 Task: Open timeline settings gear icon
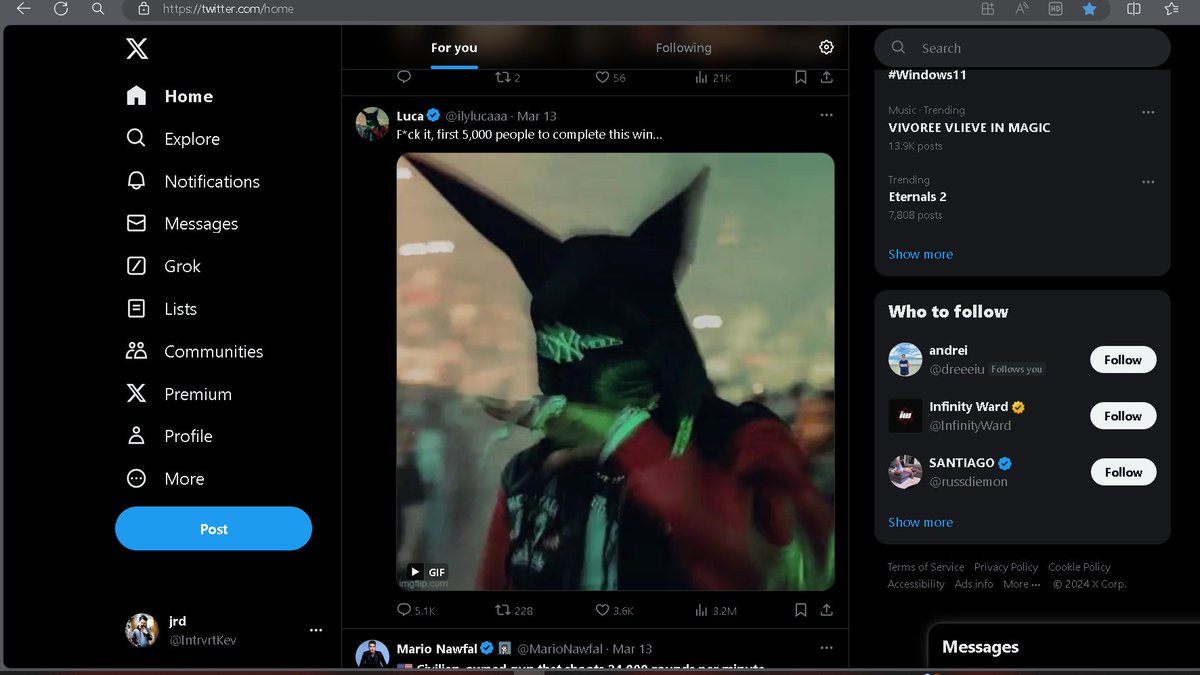point(826,47)
